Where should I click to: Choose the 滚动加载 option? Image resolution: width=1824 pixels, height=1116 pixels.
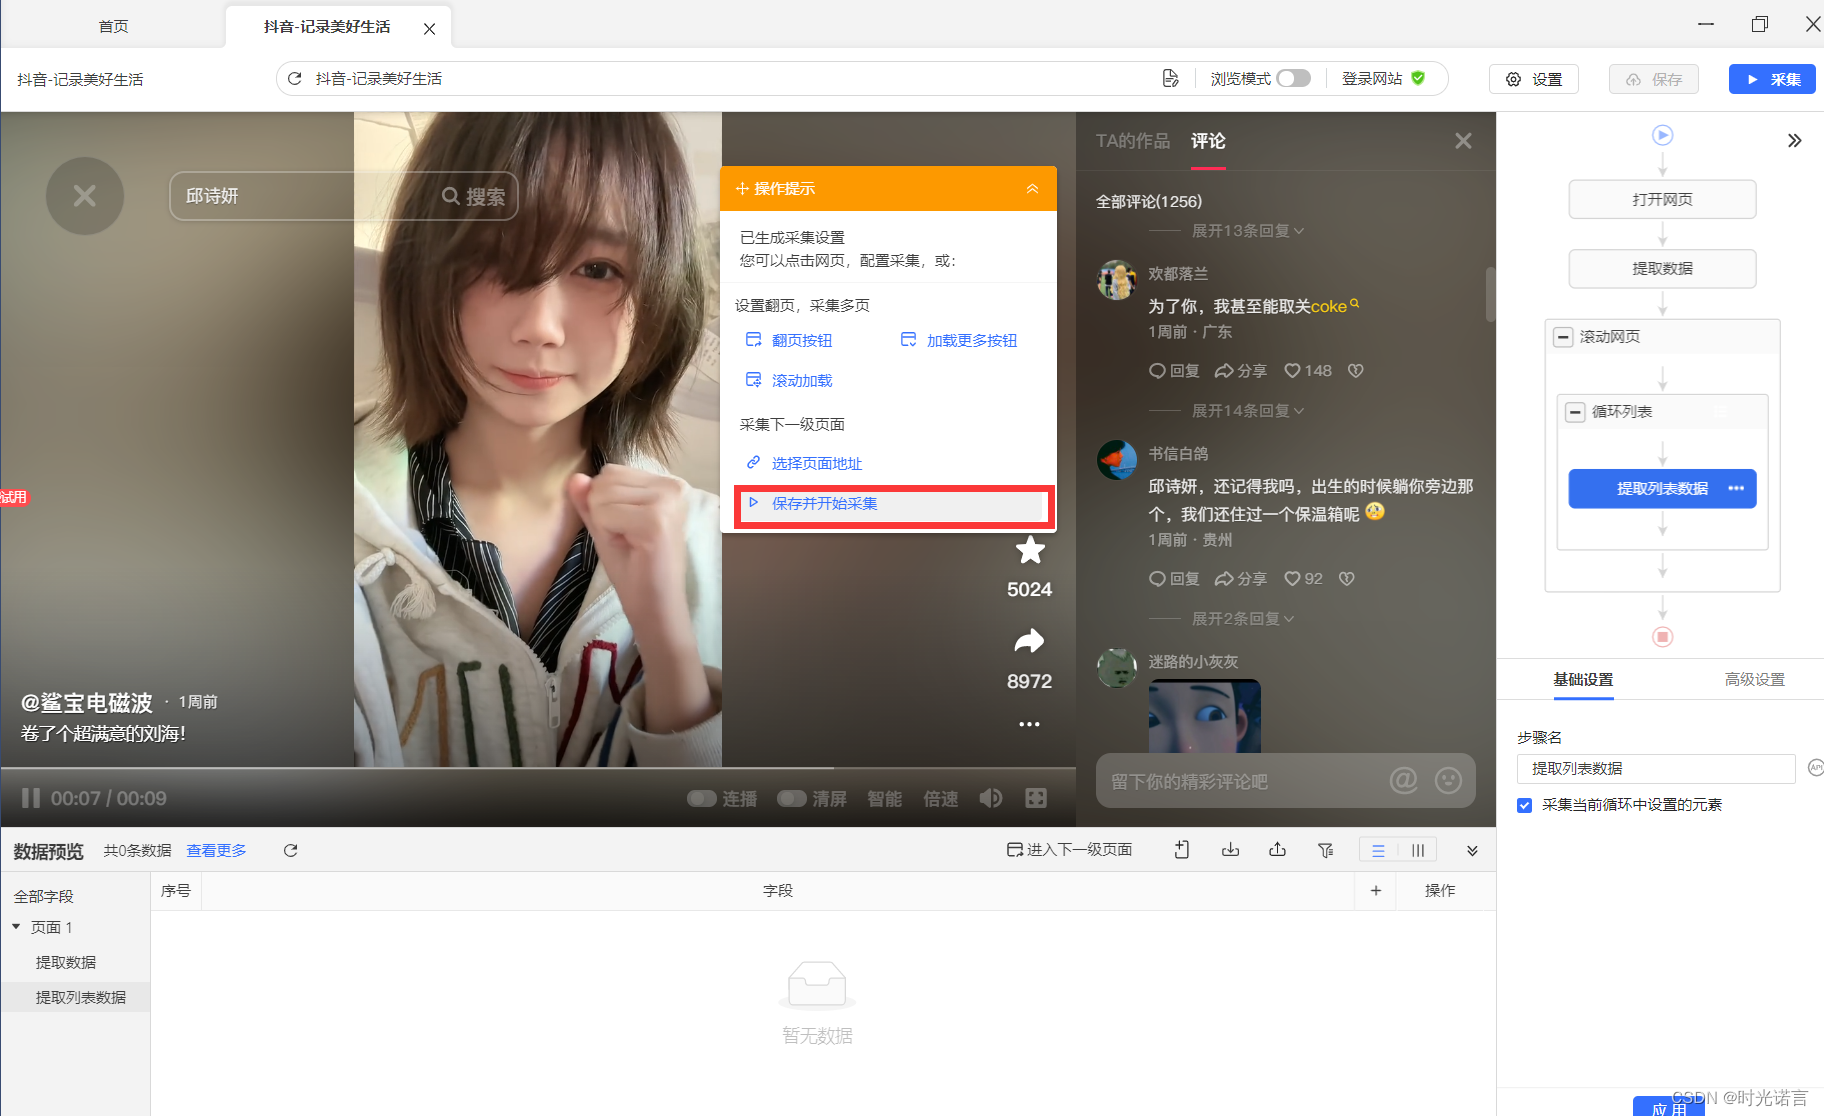pyautogui.click(x=789, y=380)
